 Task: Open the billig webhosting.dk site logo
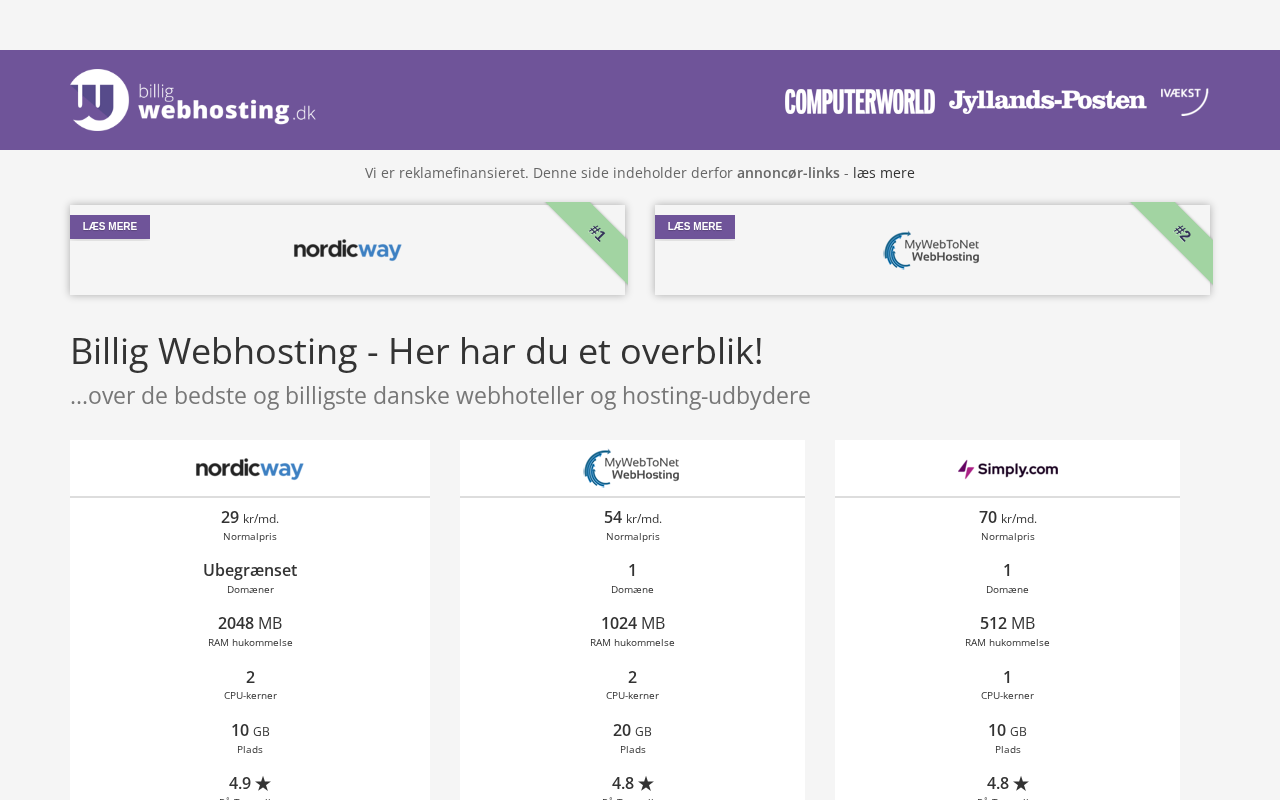(193, 100)
